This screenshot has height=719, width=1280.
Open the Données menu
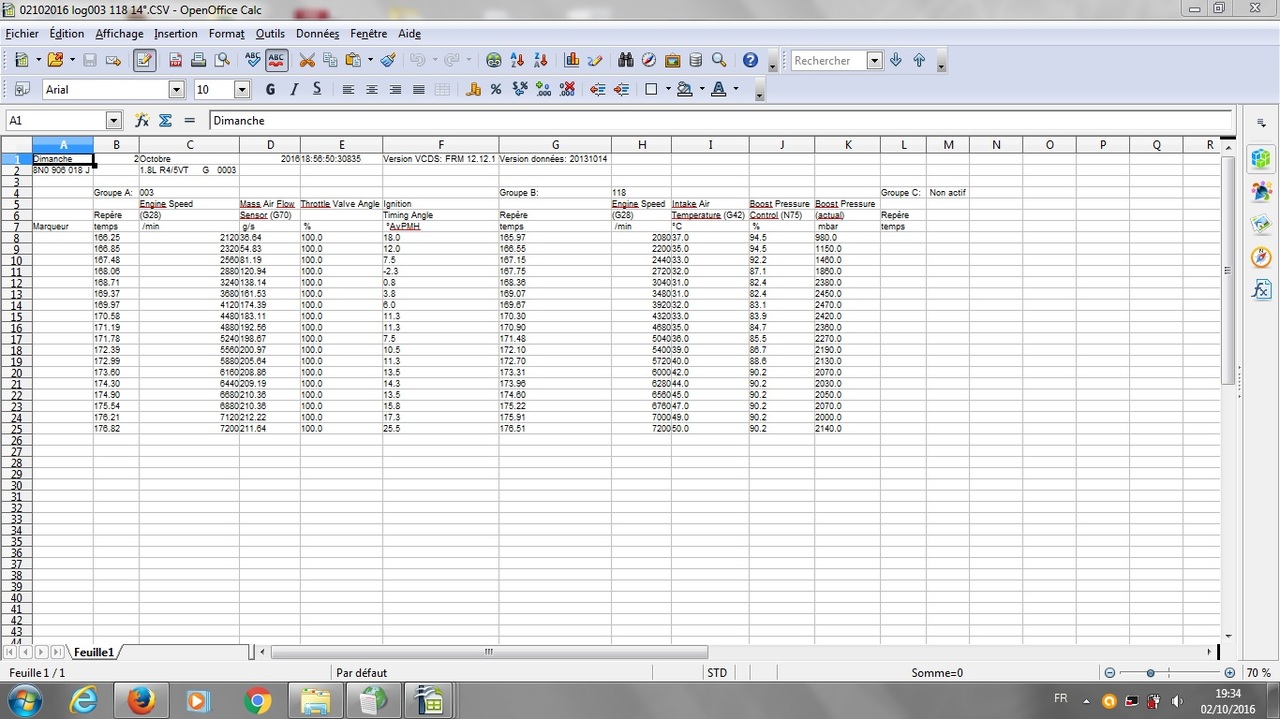(317, 33)
